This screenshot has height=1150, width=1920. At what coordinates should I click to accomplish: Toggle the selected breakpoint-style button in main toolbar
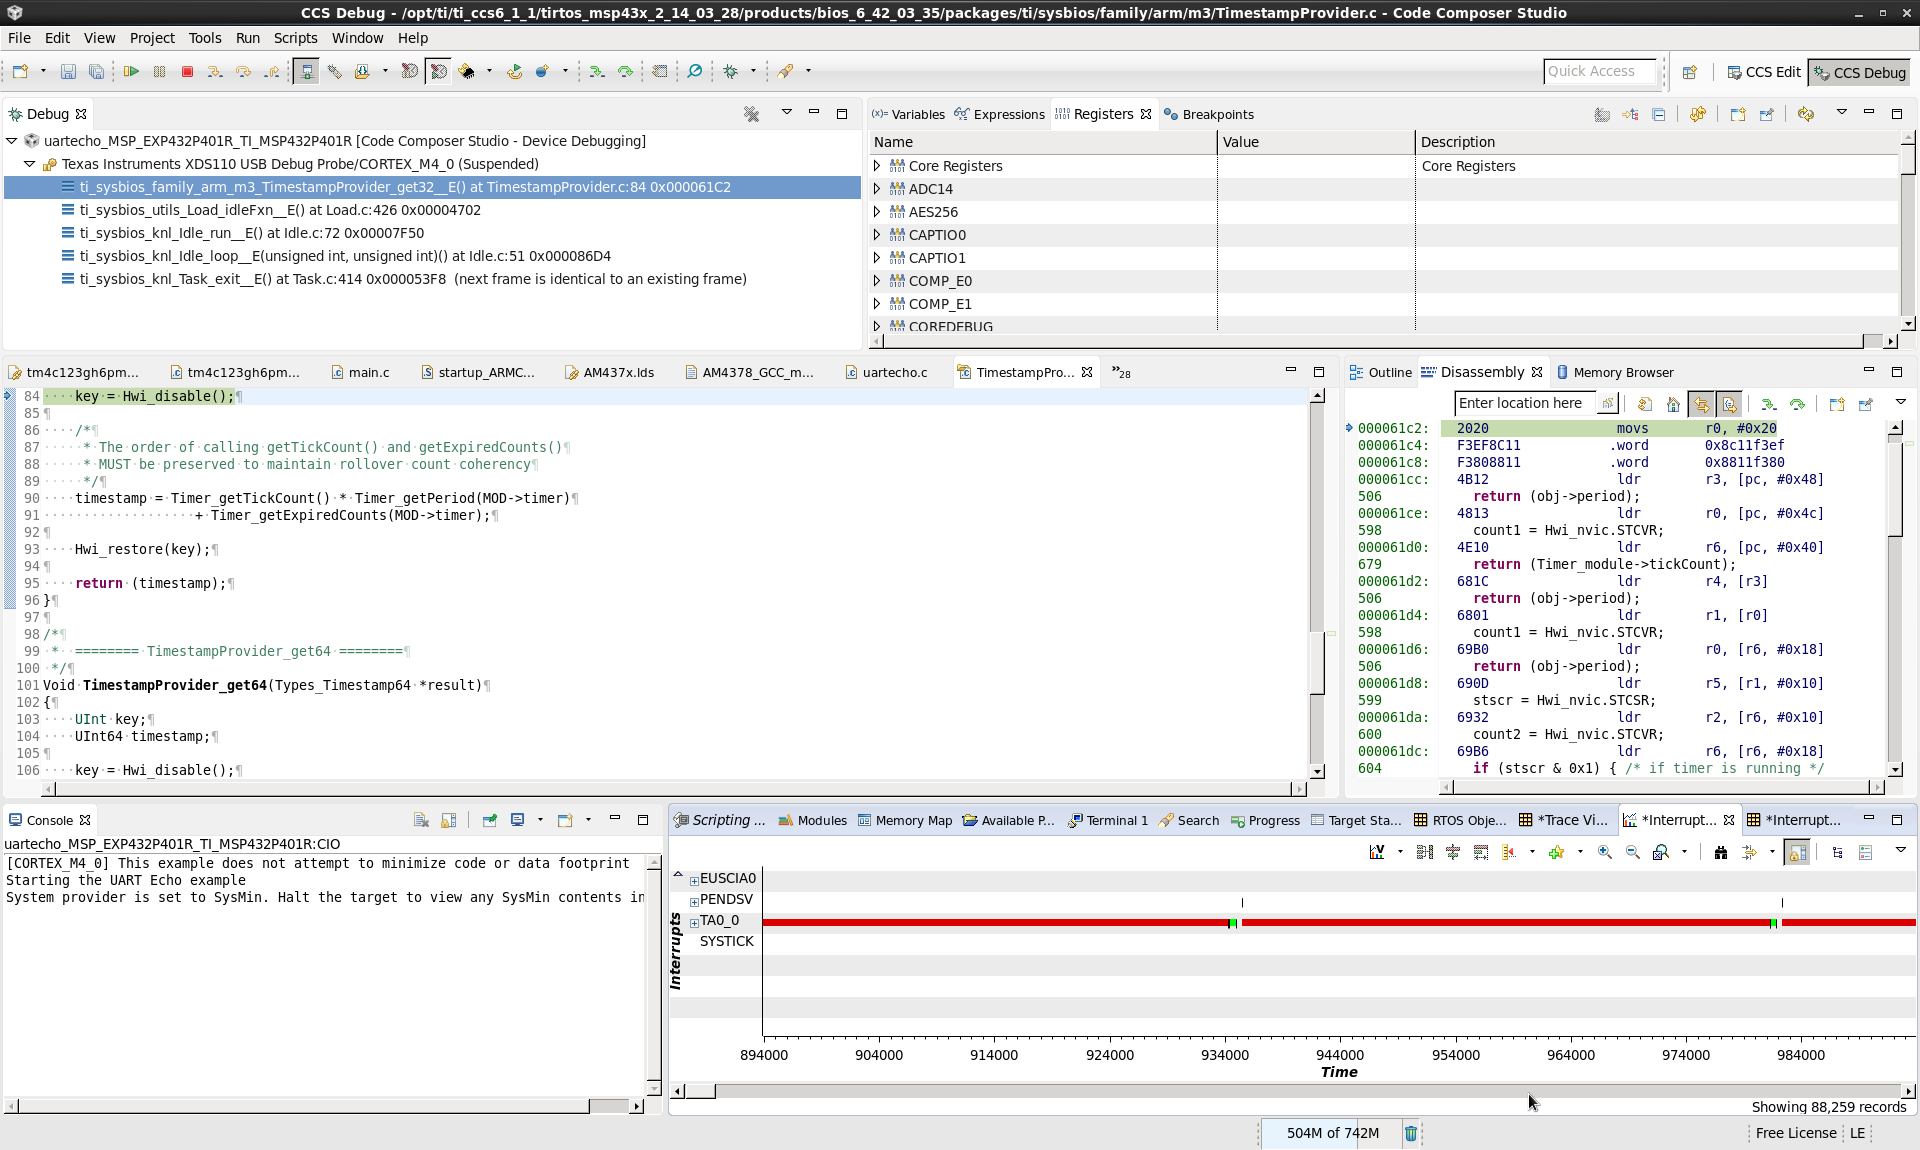(x=438, y=71)
